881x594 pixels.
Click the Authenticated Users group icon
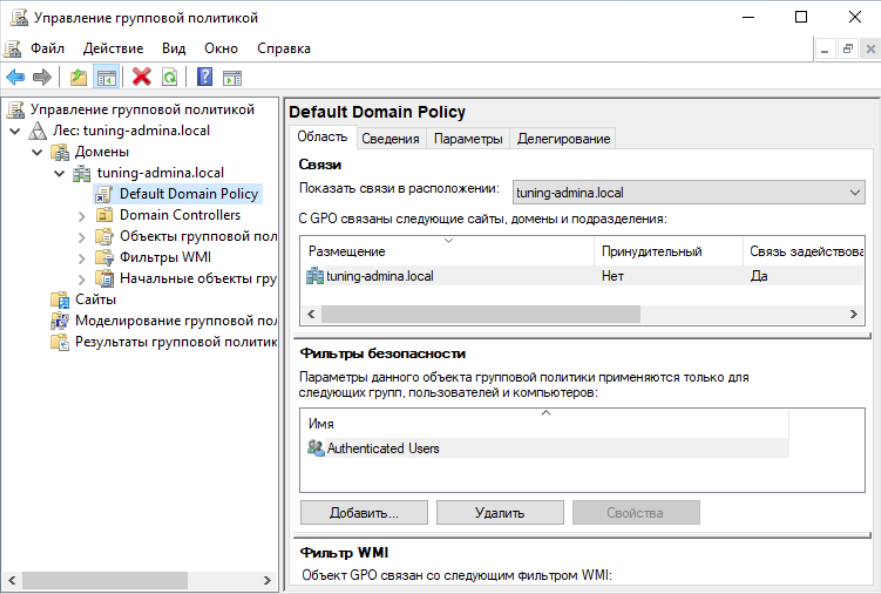point(316,448)
